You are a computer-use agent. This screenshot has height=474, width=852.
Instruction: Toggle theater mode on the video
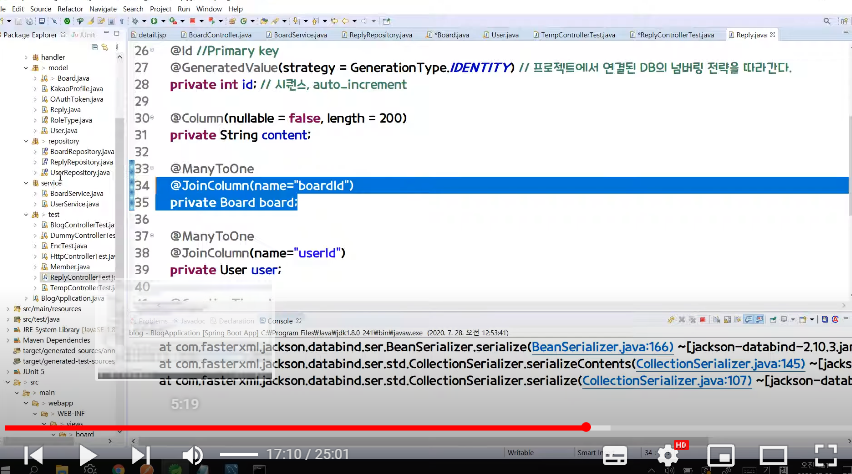click(x=773, y=456)
